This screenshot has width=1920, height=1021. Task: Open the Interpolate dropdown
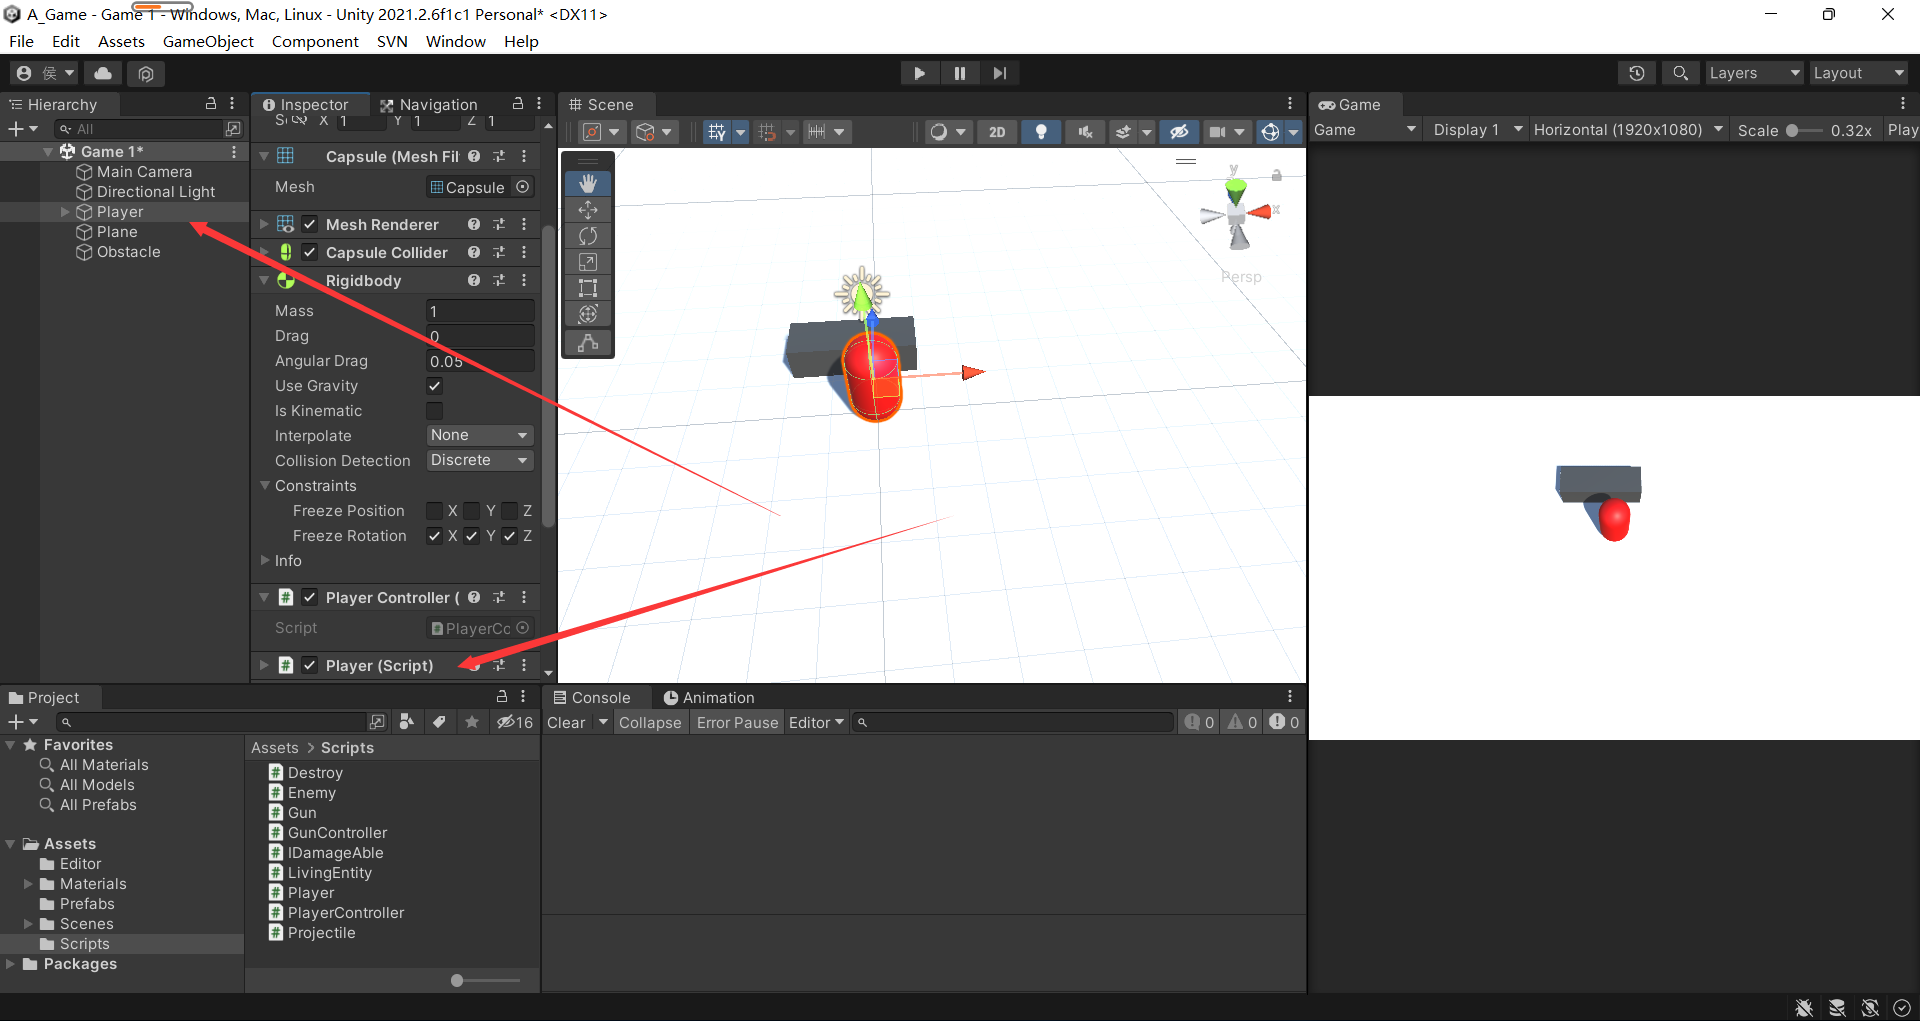(480, 436)
